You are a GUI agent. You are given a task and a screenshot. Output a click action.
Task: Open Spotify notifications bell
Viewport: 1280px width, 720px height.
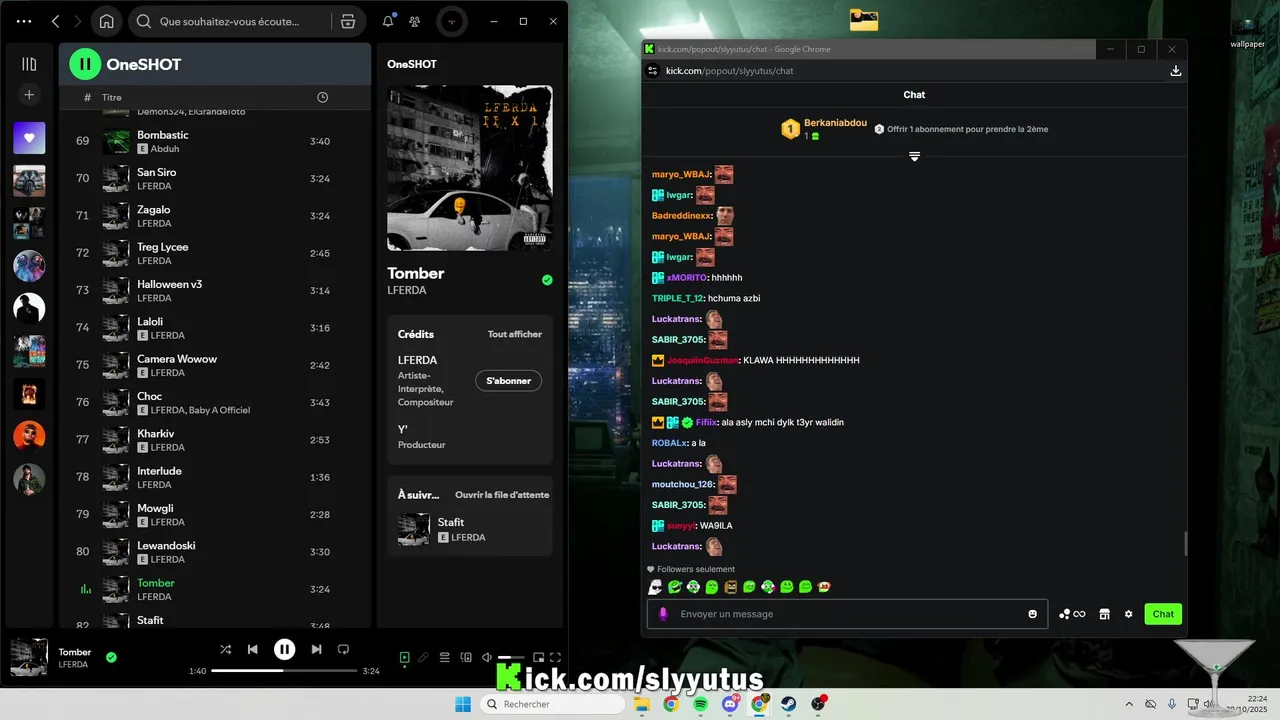(388, 21)
